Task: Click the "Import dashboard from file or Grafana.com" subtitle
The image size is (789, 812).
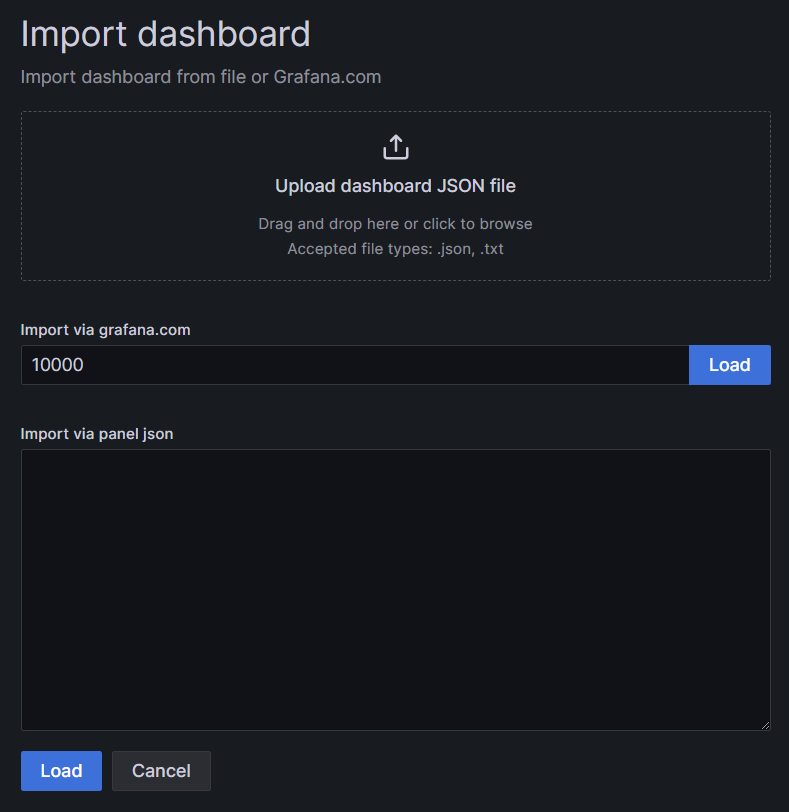Action: tap(200, 77)
